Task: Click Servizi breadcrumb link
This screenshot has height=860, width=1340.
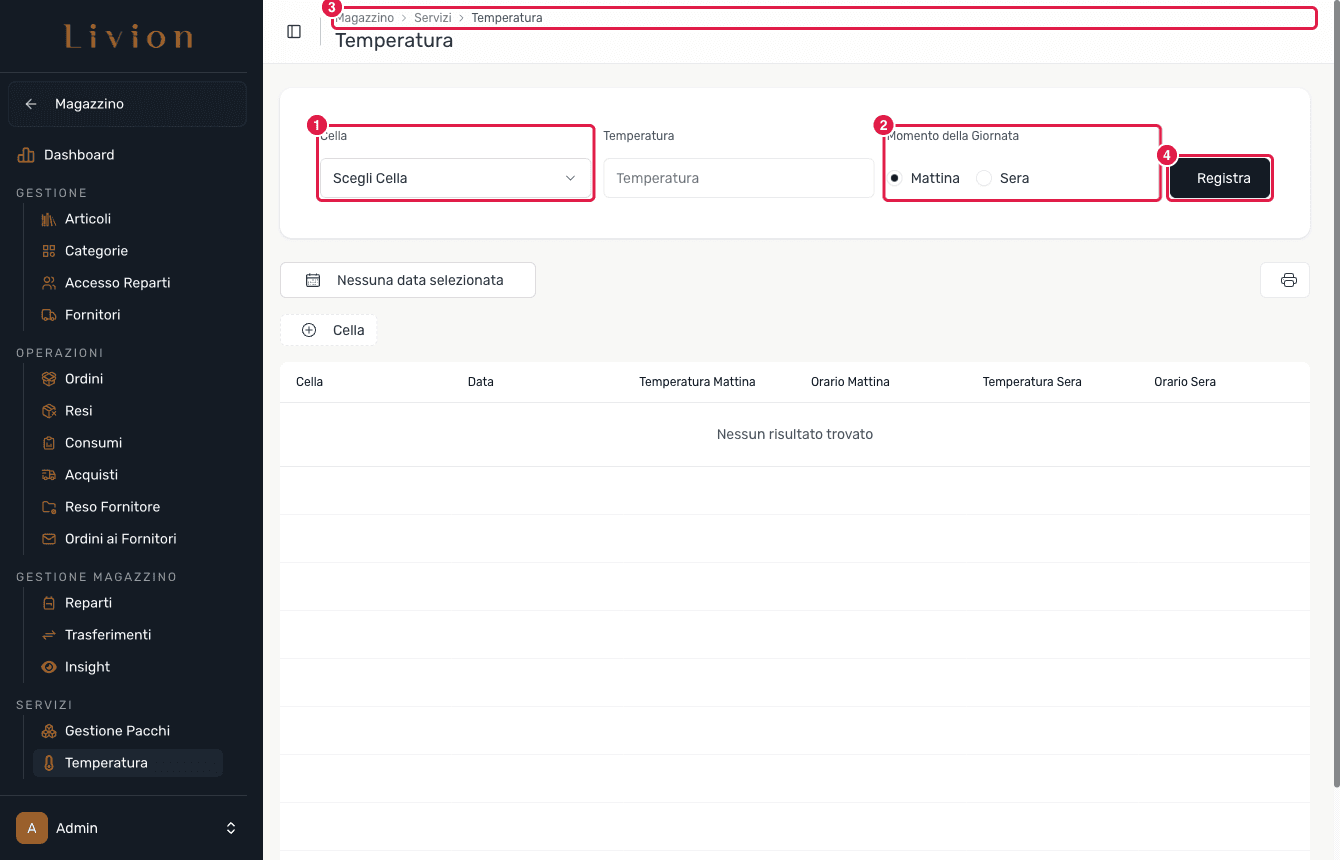Action: click(433, 18)
